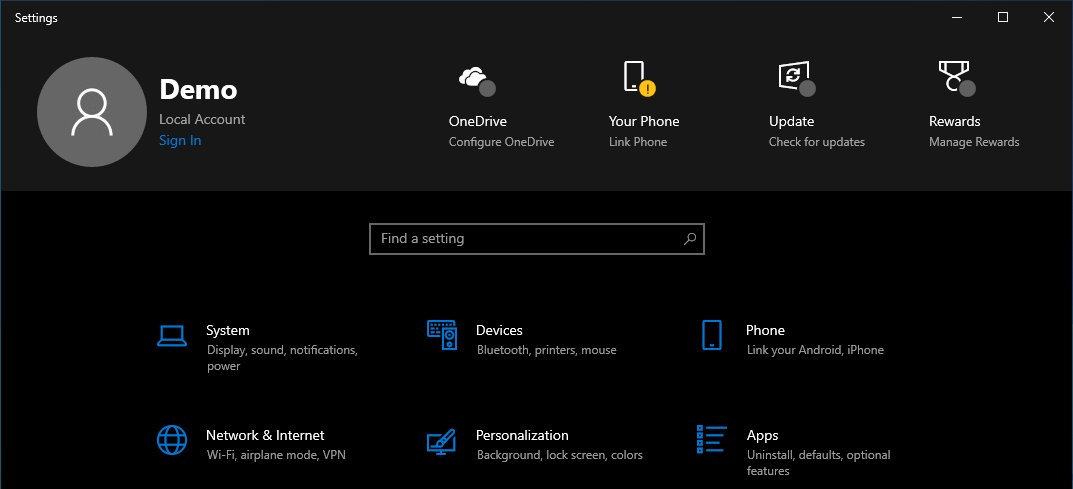Click the Link Phone label
1073x489 pixels.
[638, 142]
